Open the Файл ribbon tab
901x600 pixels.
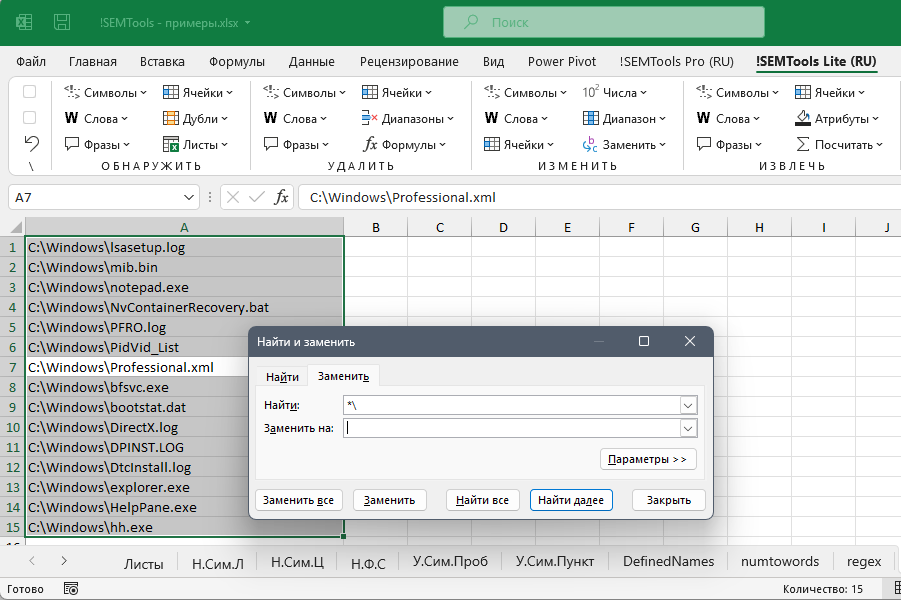click(x=31, y=61)
